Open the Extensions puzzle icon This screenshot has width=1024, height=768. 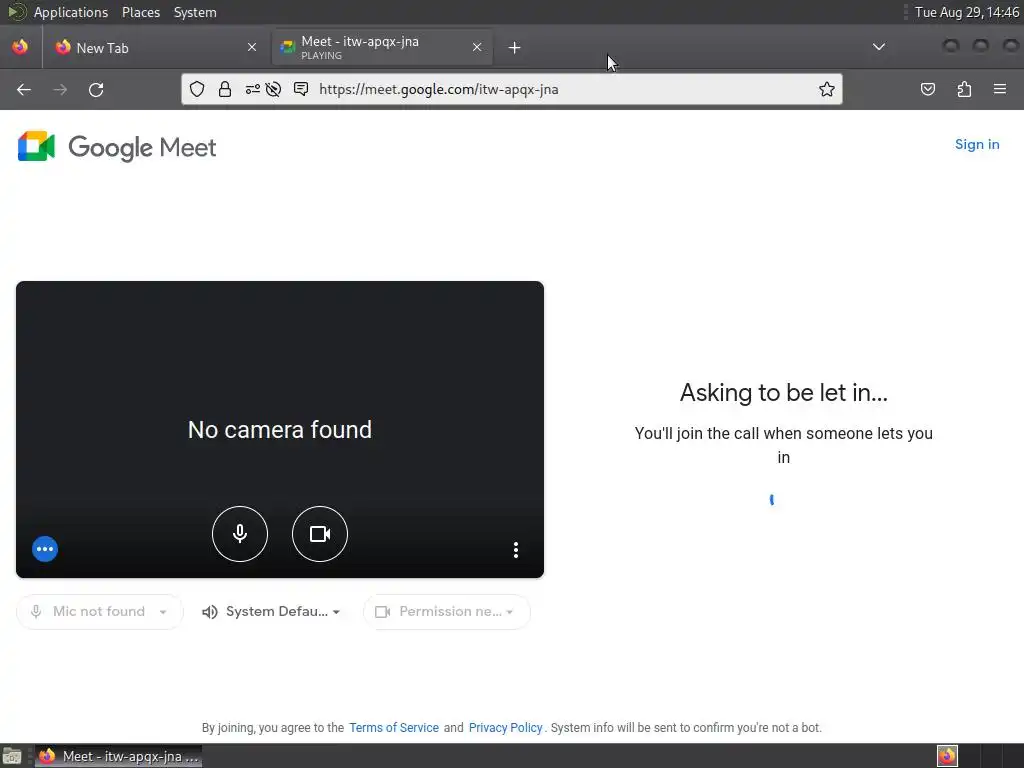point(964,89)
